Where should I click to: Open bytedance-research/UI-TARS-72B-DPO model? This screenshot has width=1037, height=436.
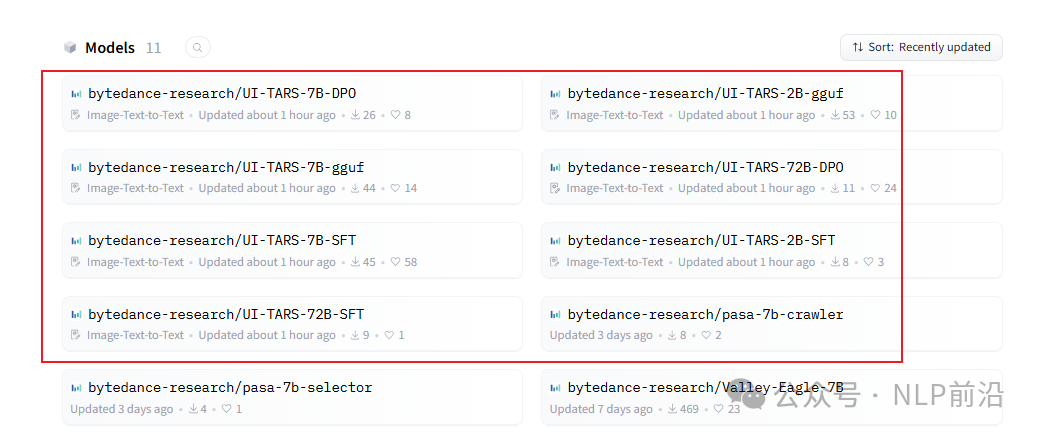[772, 177]
